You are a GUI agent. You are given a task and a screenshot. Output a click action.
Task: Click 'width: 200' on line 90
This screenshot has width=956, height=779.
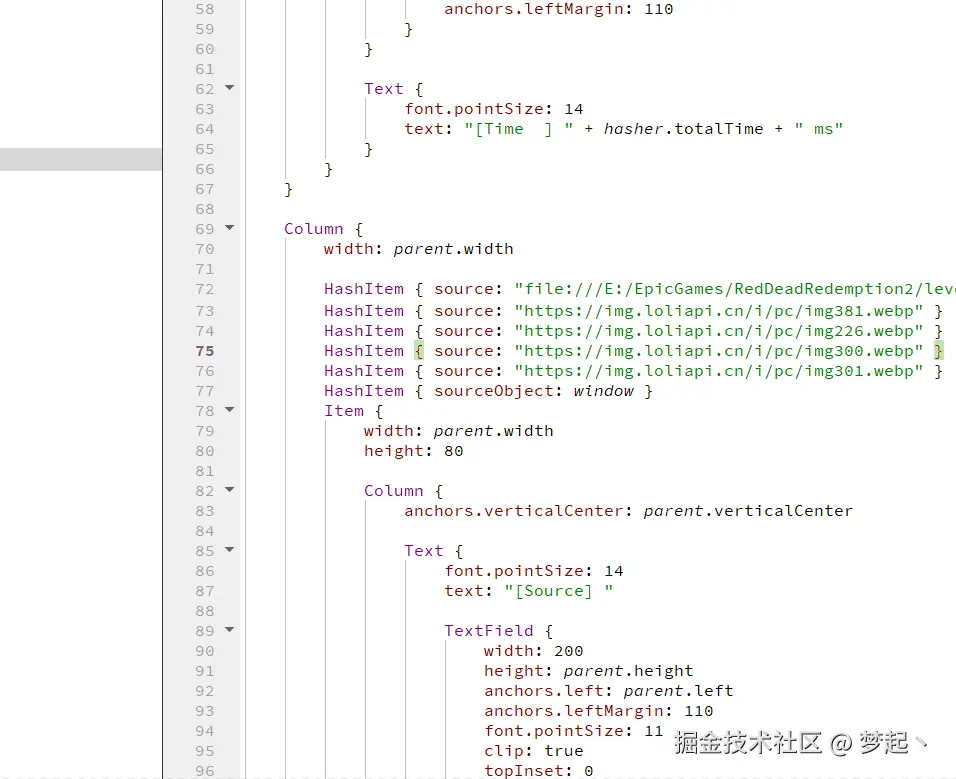point(533,651)
